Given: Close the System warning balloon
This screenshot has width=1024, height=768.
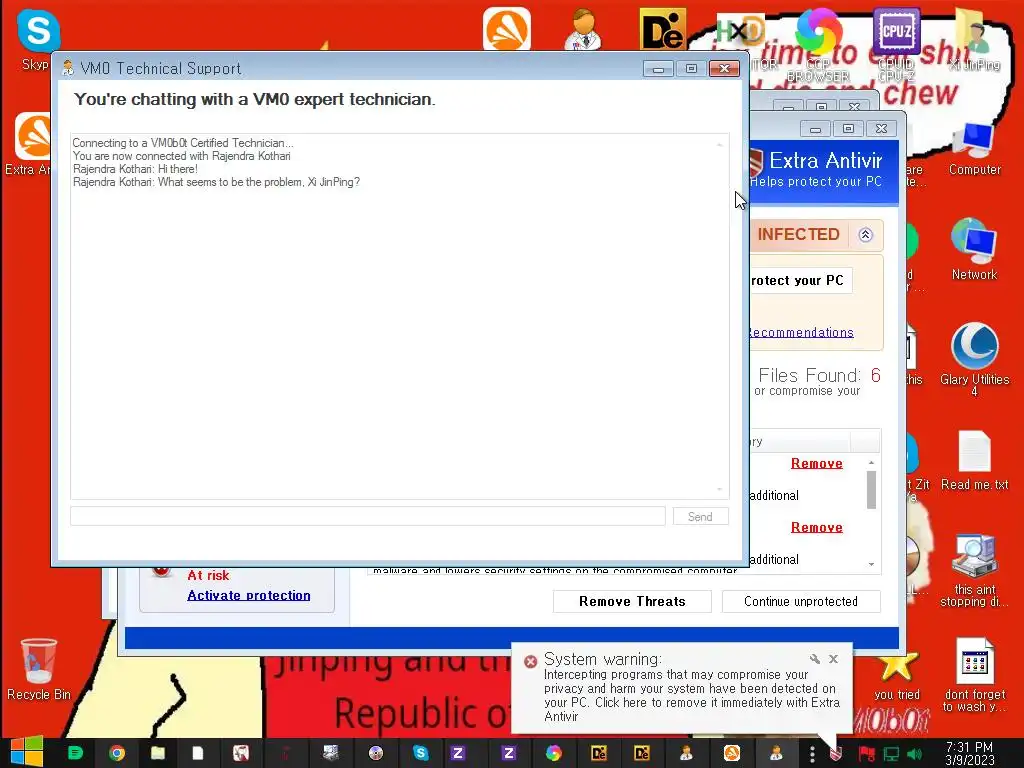Looking at the screenshot, I should pyautogui.click(x=833, y=659).
